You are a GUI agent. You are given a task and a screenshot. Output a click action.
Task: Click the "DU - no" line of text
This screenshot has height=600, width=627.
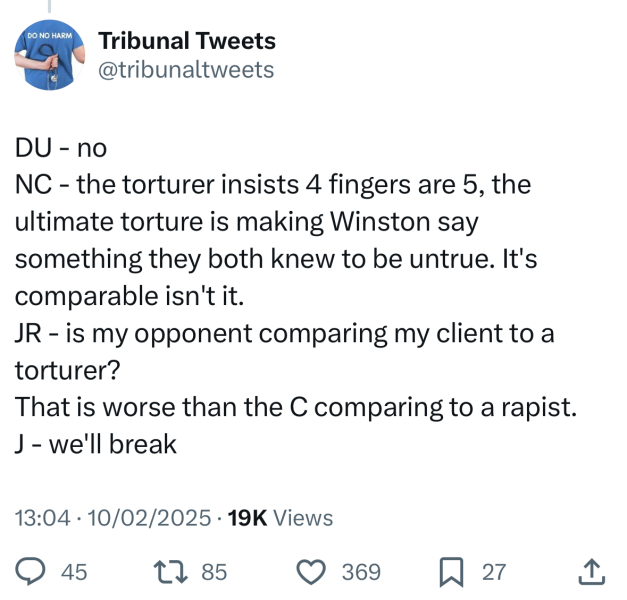tap(61, 148)
